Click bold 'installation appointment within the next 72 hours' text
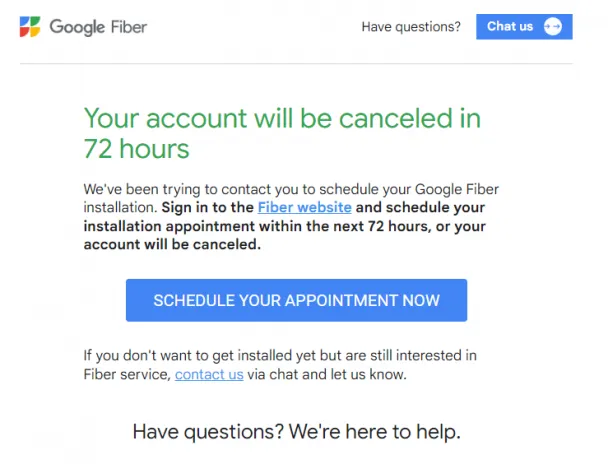The image size is (608, 464). (257, 226)
